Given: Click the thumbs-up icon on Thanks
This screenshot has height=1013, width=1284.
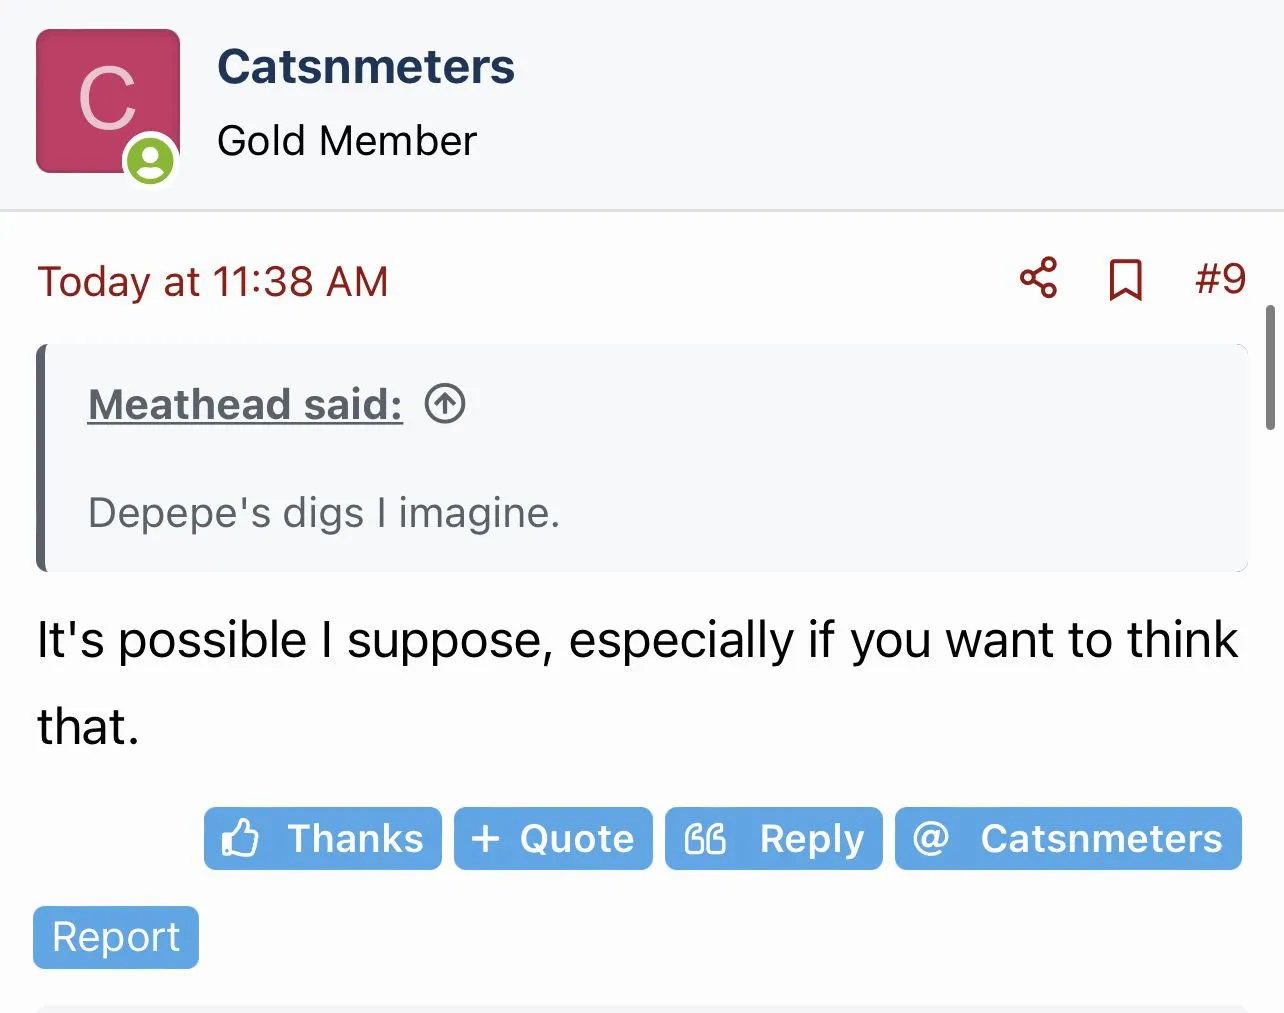Looking at the screenshot, I should point(241,838).
